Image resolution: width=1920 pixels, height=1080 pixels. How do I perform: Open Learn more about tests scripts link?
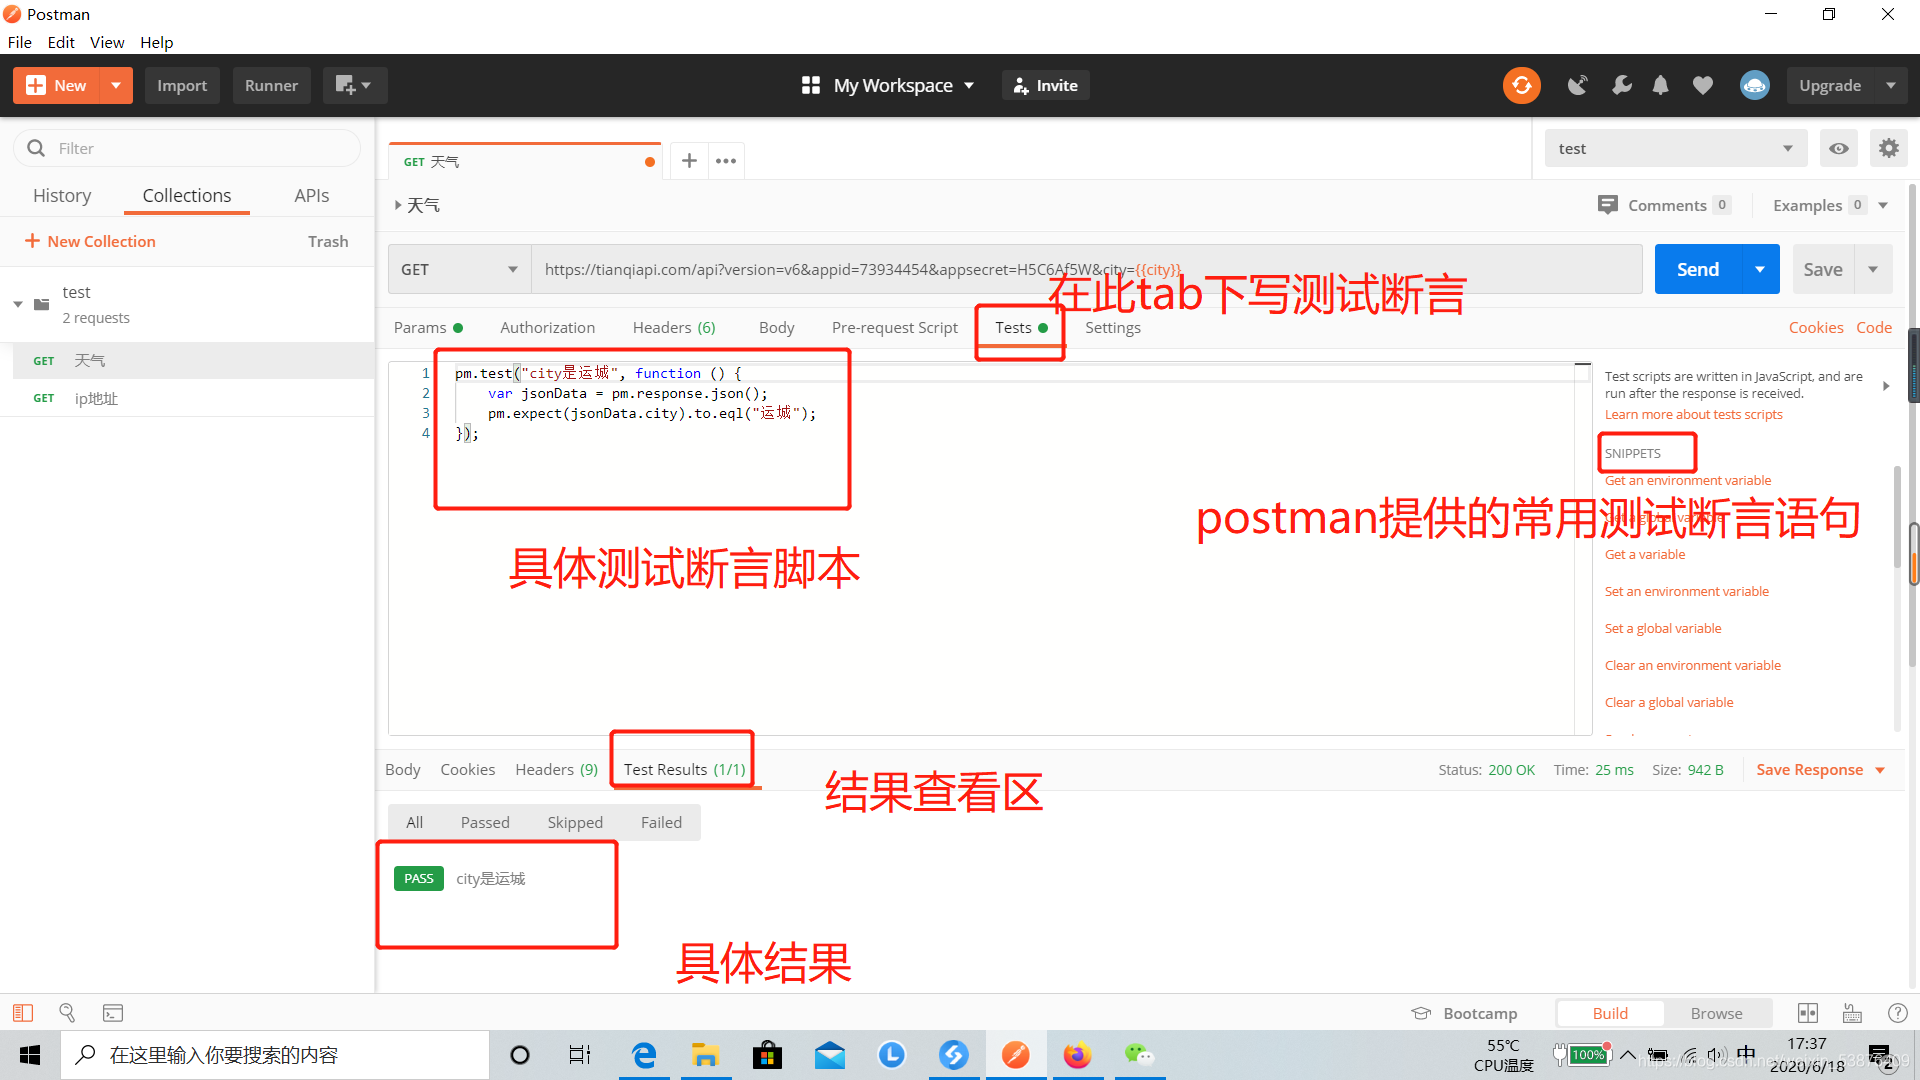click(1693, 414)
